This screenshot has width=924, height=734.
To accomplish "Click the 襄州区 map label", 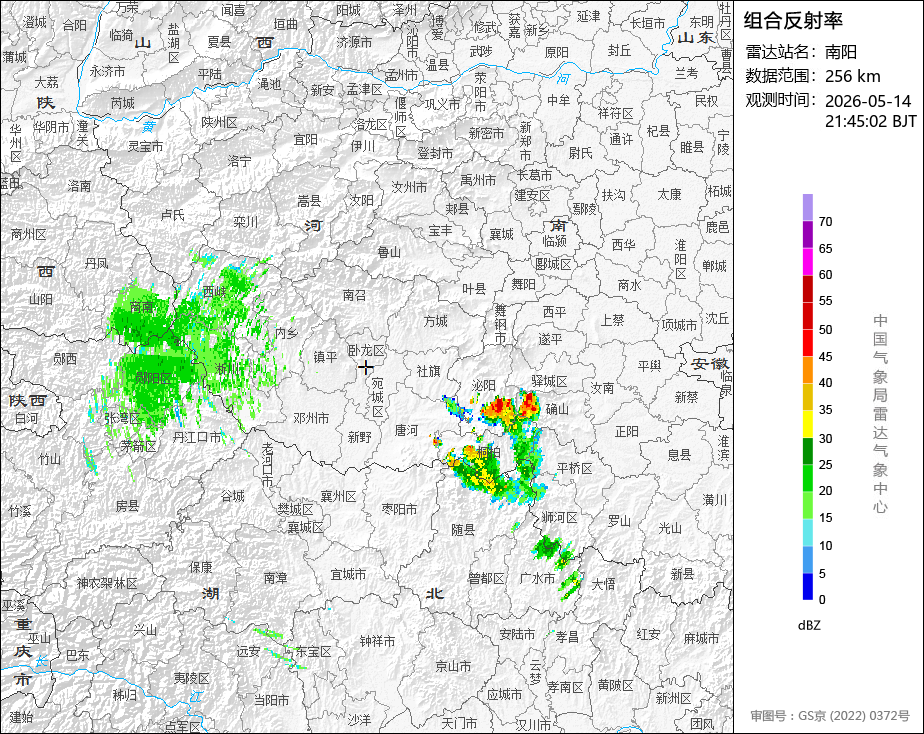I will 338,497.
